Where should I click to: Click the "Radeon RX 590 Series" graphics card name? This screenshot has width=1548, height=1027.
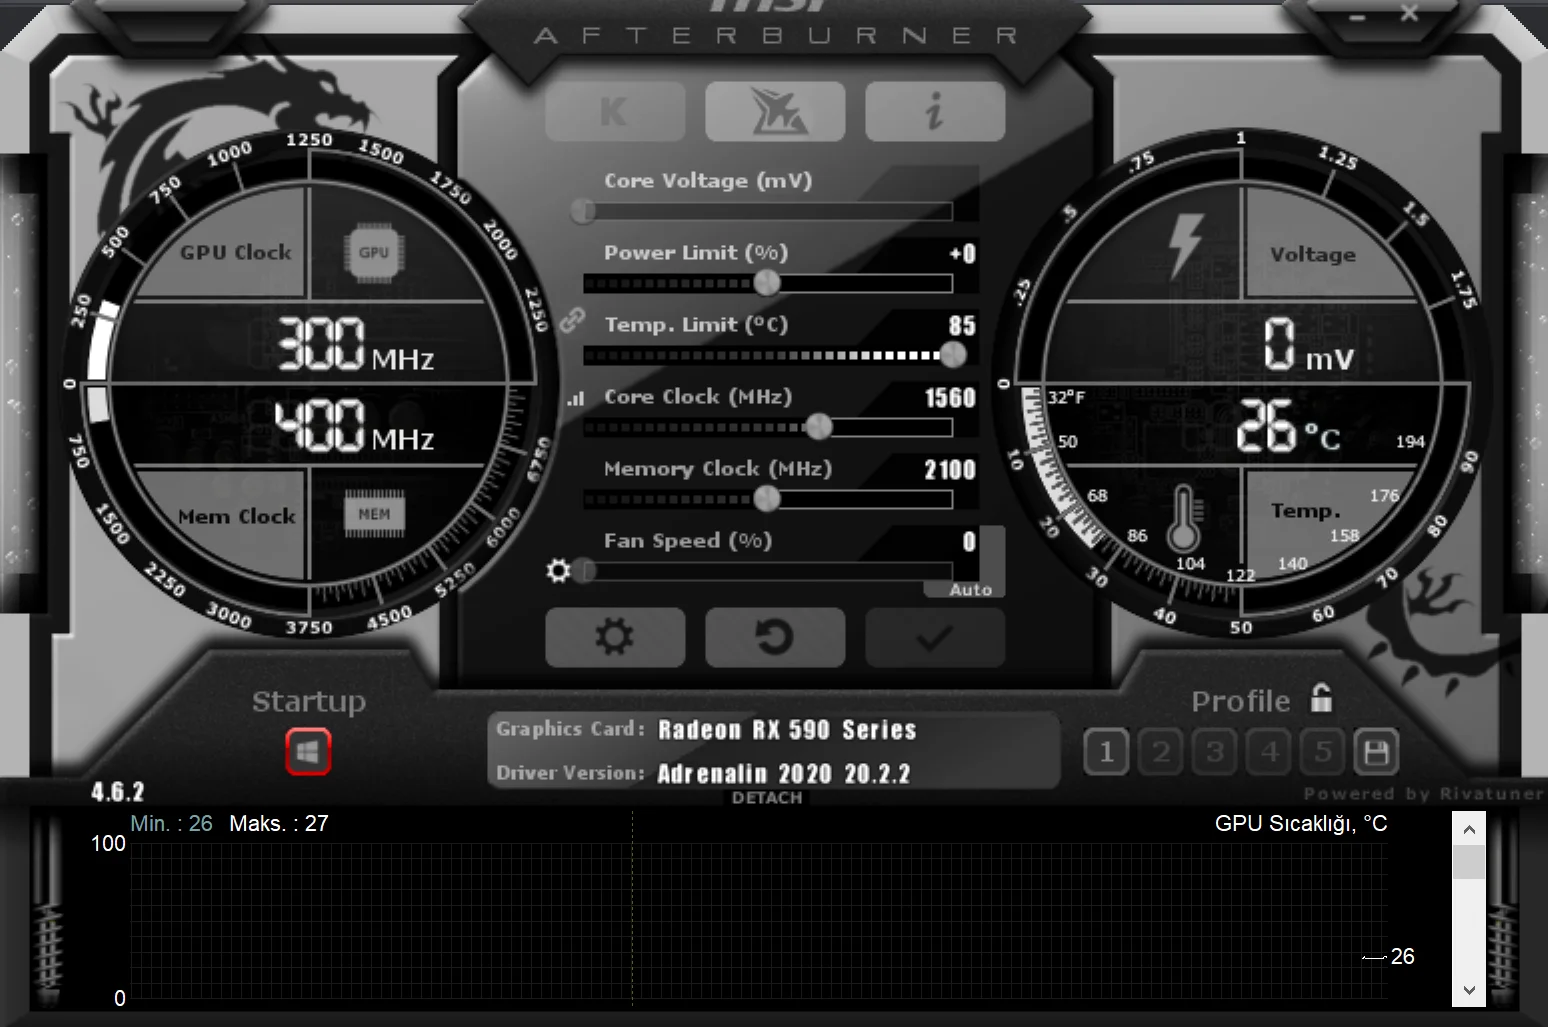tap(787, 730)
